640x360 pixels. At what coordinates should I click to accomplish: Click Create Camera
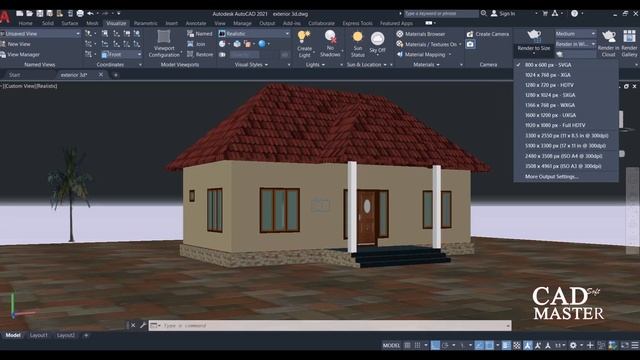click(488, 34)
